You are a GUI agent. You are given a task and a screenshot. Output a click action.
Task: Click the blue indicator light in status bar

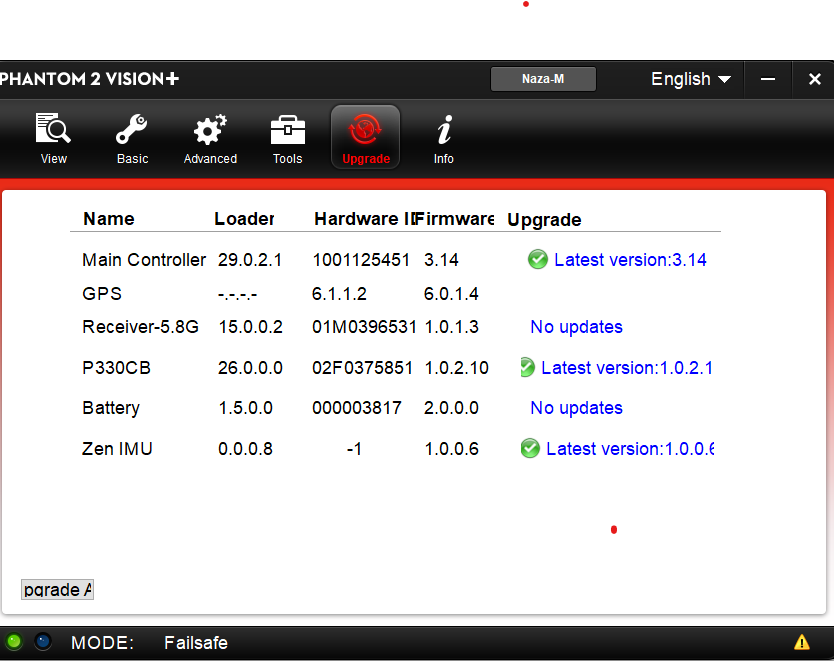pos(43,642)
